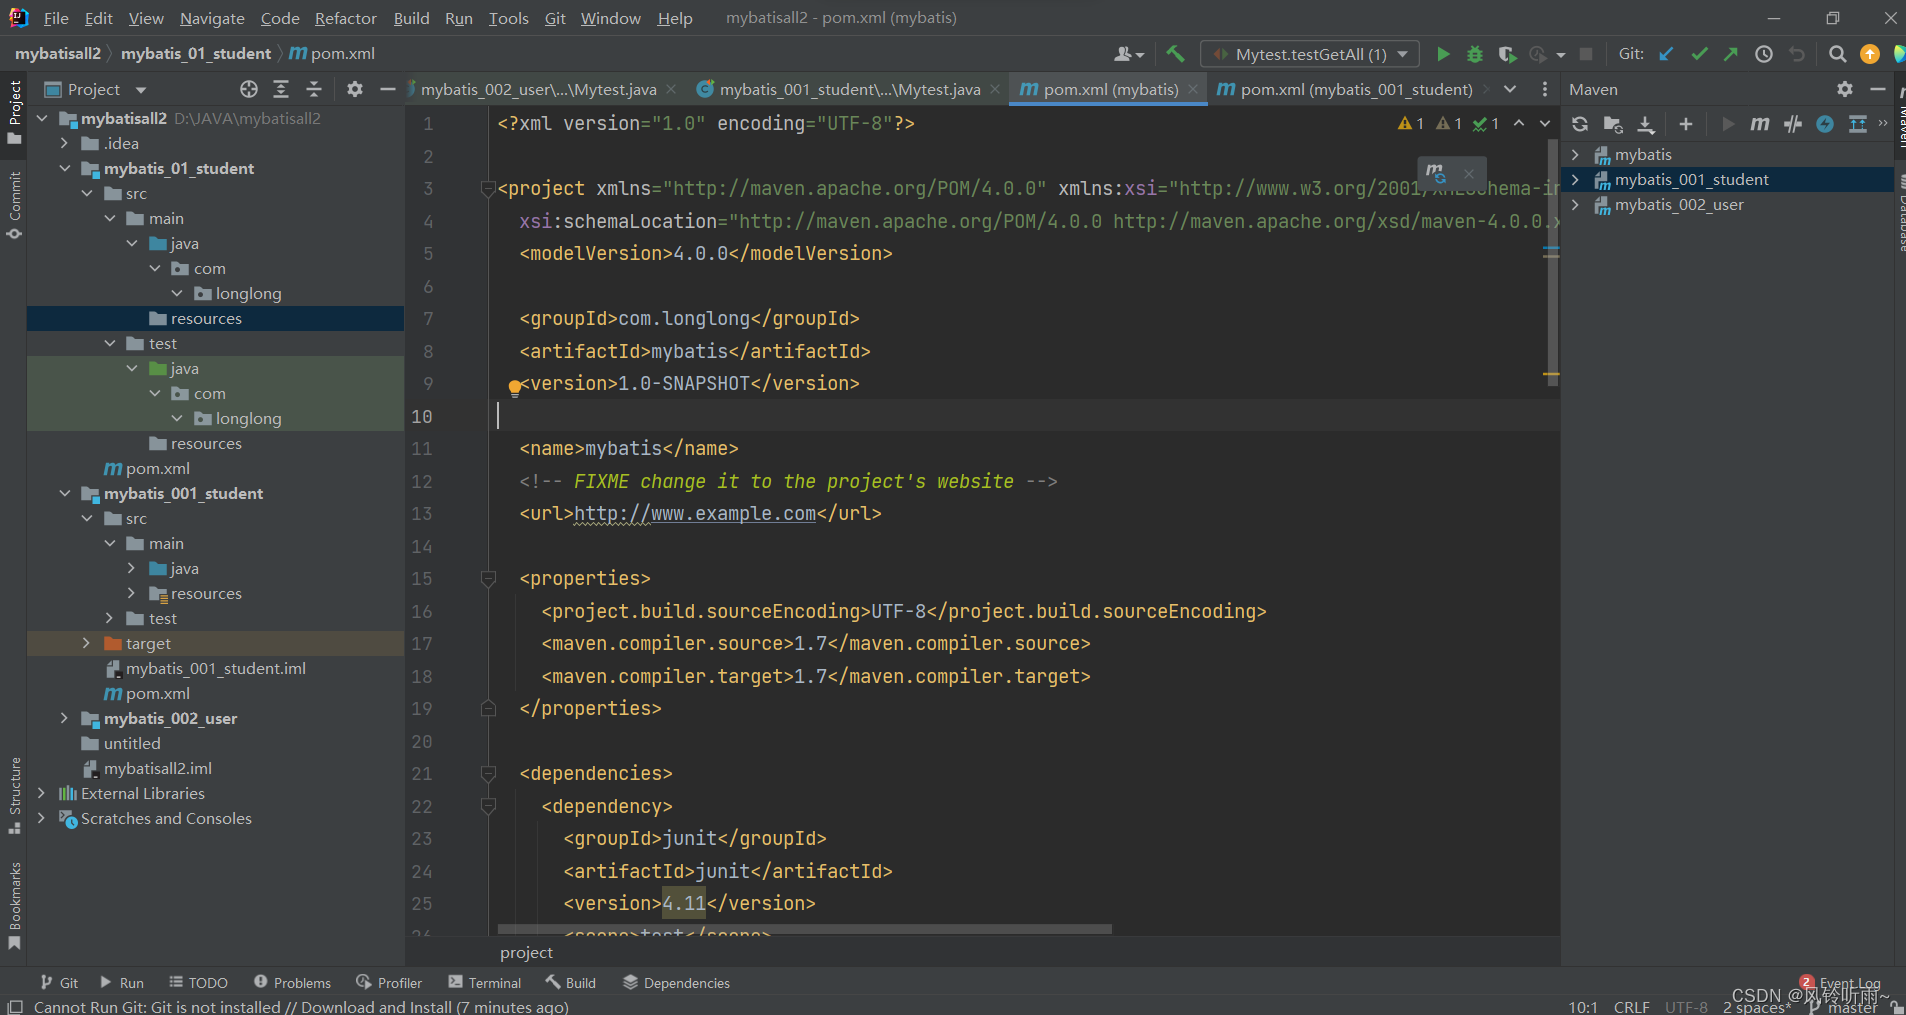Viewport: 1906px width, 1015px height.
Task: Open Project panel options gear
Action: pyautogui.click(x=355, y=89)
